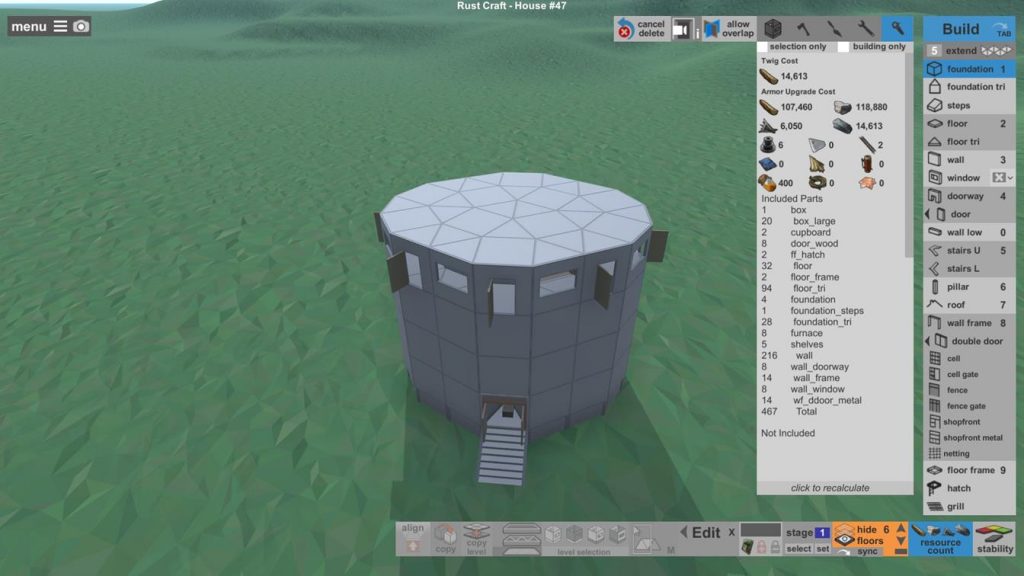Screen dimensions: 1024x576
Task: Select the shopfront part
Action: pos(969,422)
